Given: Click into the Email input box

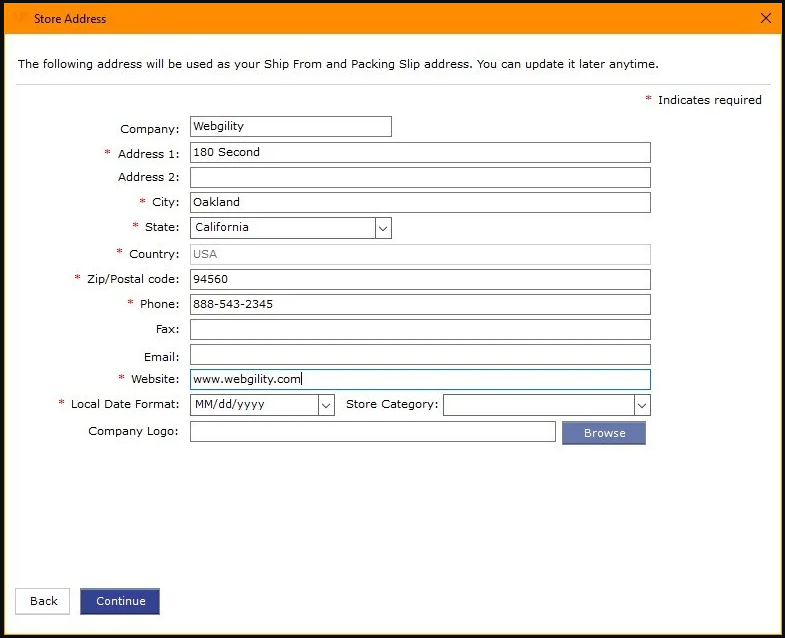Looking at the screenshot, I should click(x=420, y=355).
